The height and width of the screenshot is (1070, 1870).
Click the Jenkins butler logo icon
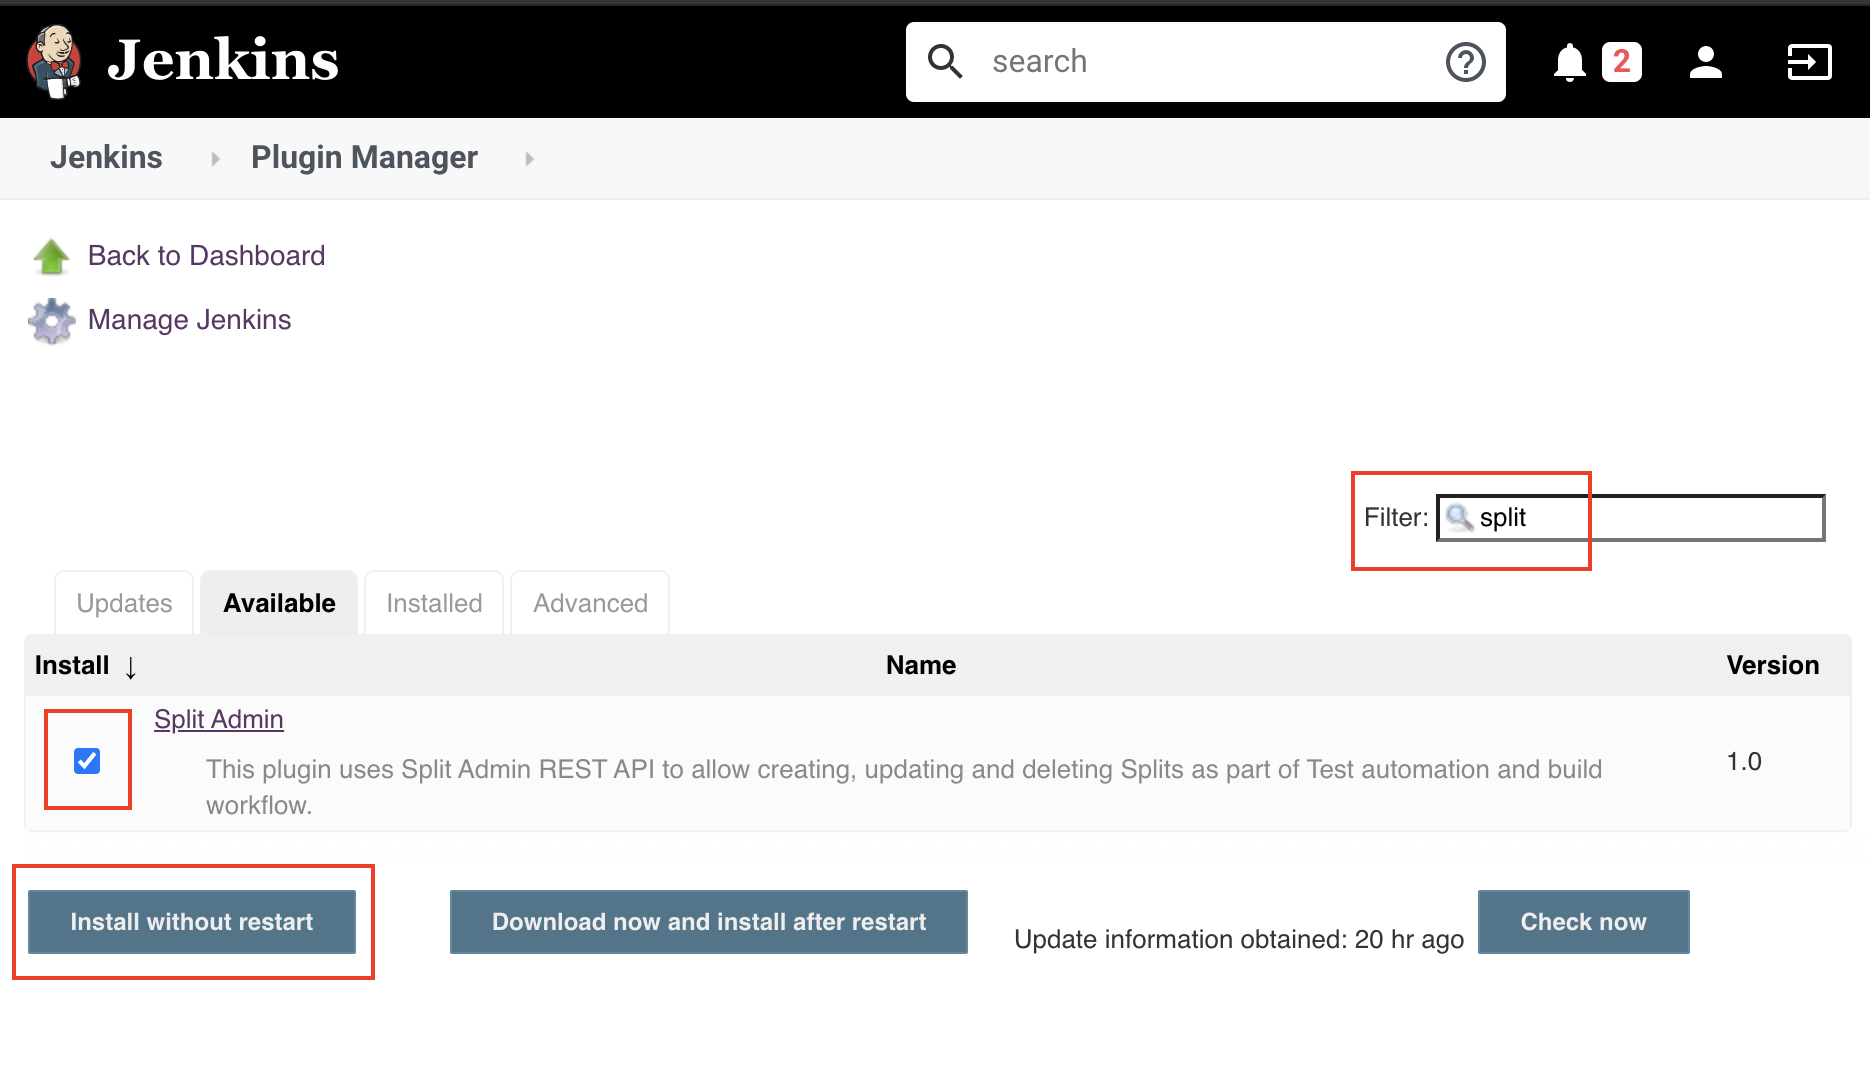click(x=54, y=61)
